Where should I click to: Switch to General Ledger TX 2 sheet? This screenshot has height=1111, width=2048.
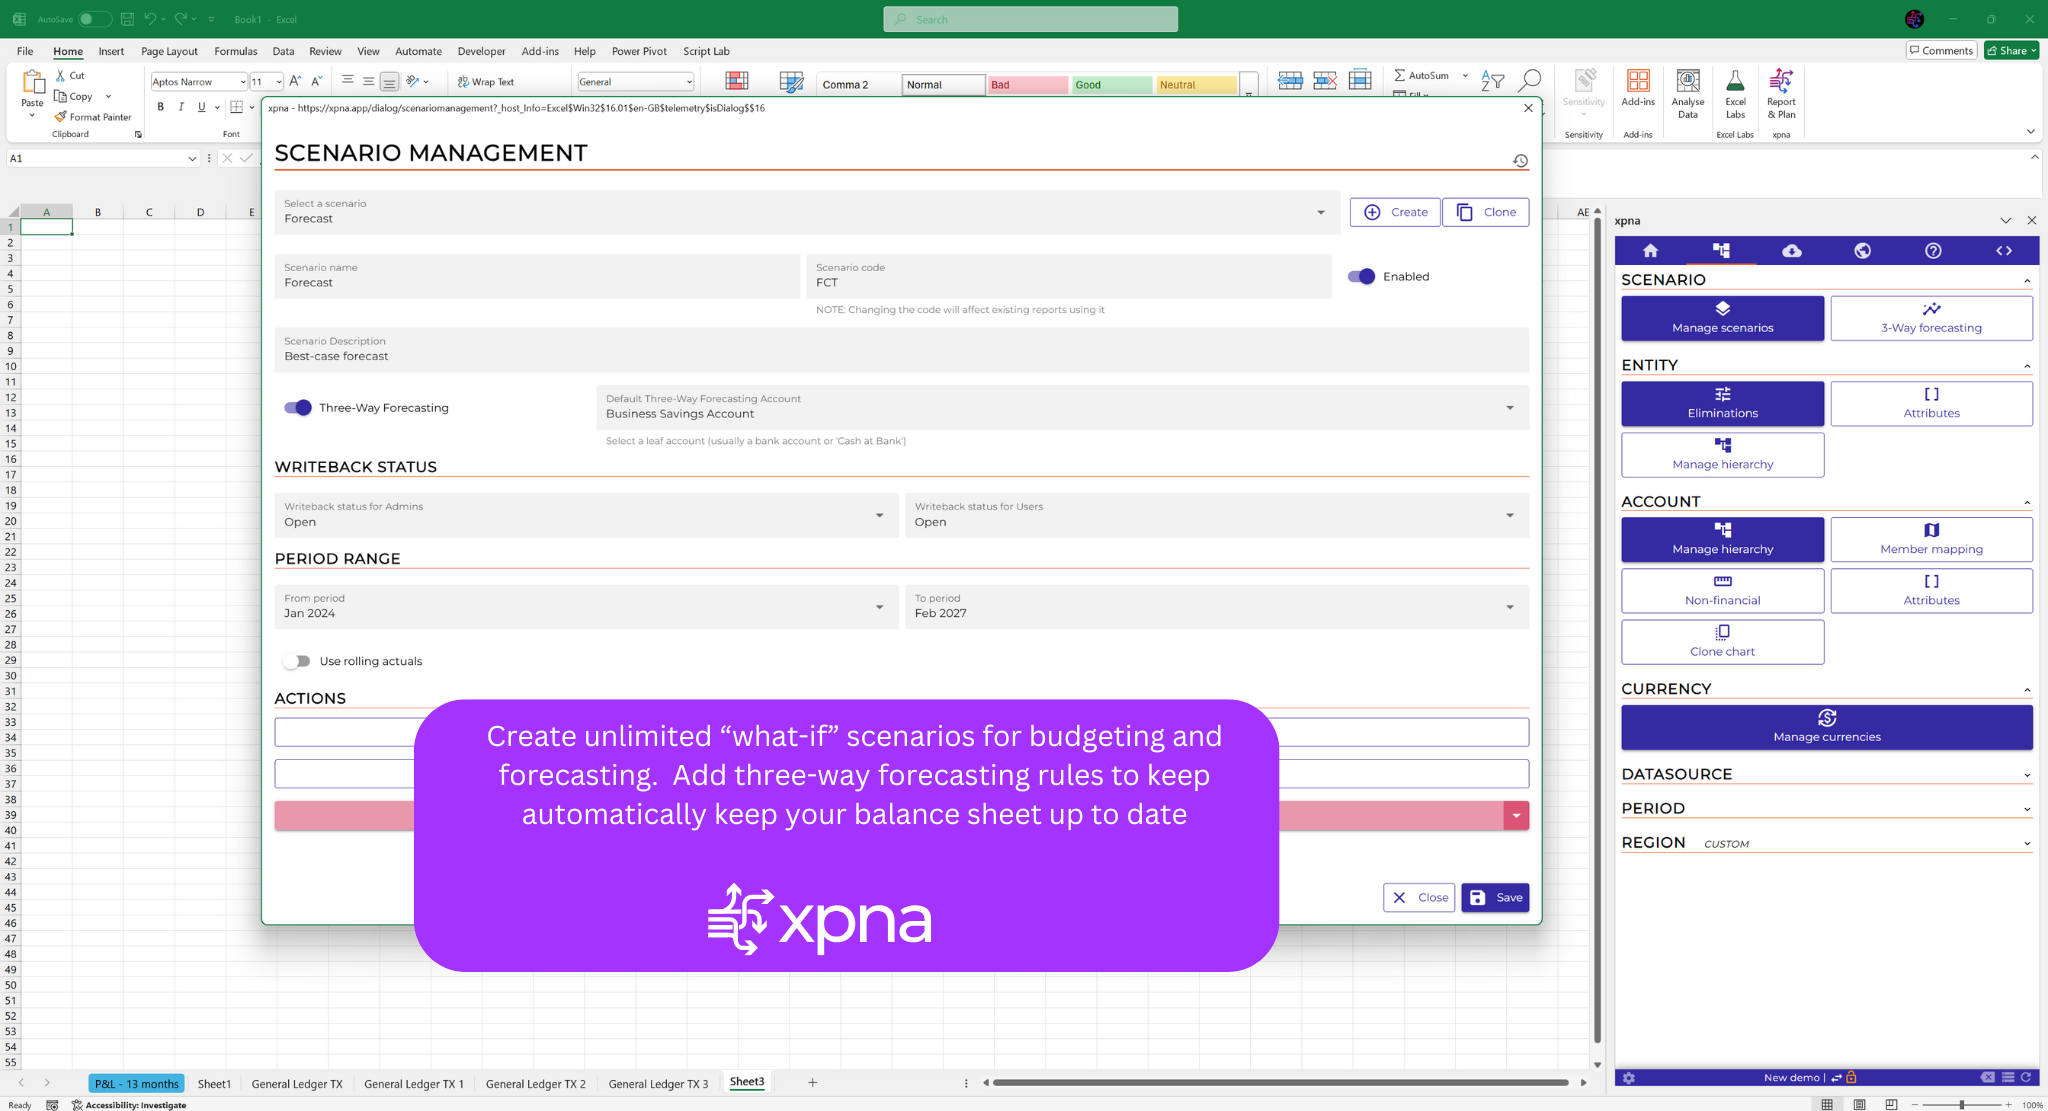click(x=536, y=1083)
